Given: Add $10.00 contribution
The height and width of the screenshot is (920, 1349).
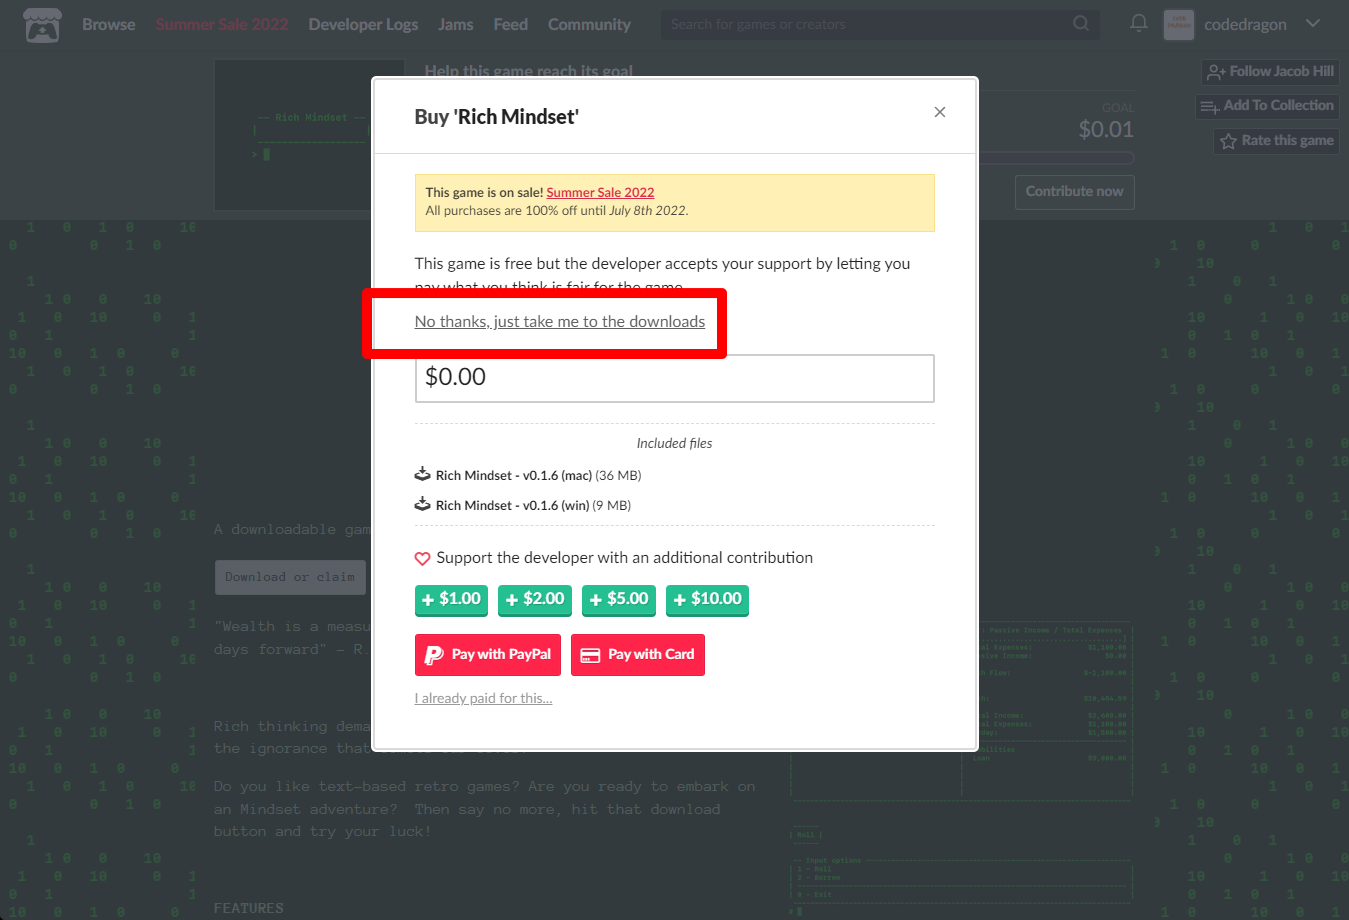Looking at the screenshot, I should tap(707, 599).
